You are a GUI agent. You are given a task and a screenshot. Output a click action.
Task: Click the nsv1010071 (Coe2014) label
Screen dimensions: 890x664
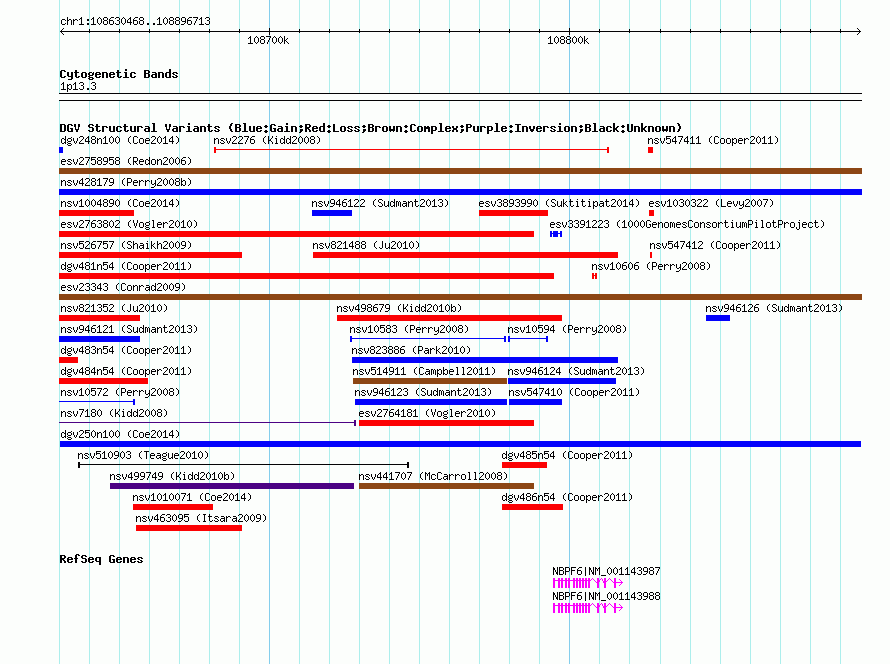click(x=192, y=497)
